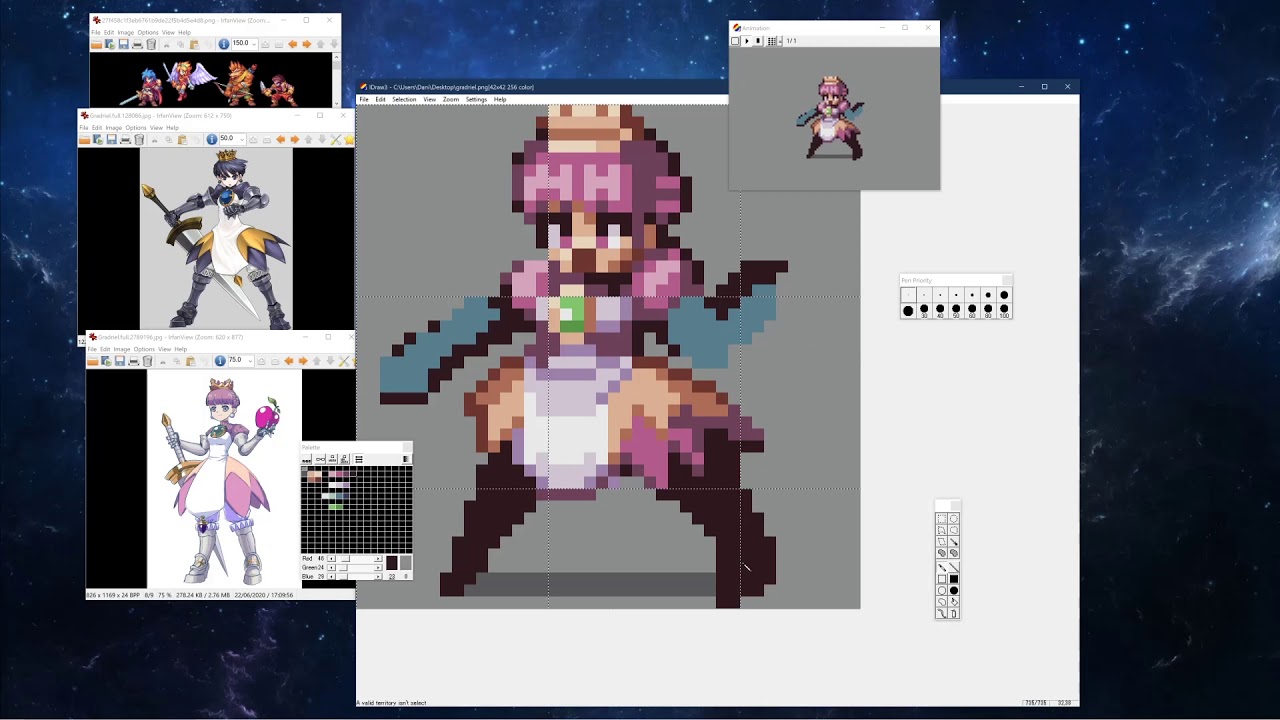Open View menu in IDraw3
The height and width of the screenshot is (720, 1280).
(429, 99)
